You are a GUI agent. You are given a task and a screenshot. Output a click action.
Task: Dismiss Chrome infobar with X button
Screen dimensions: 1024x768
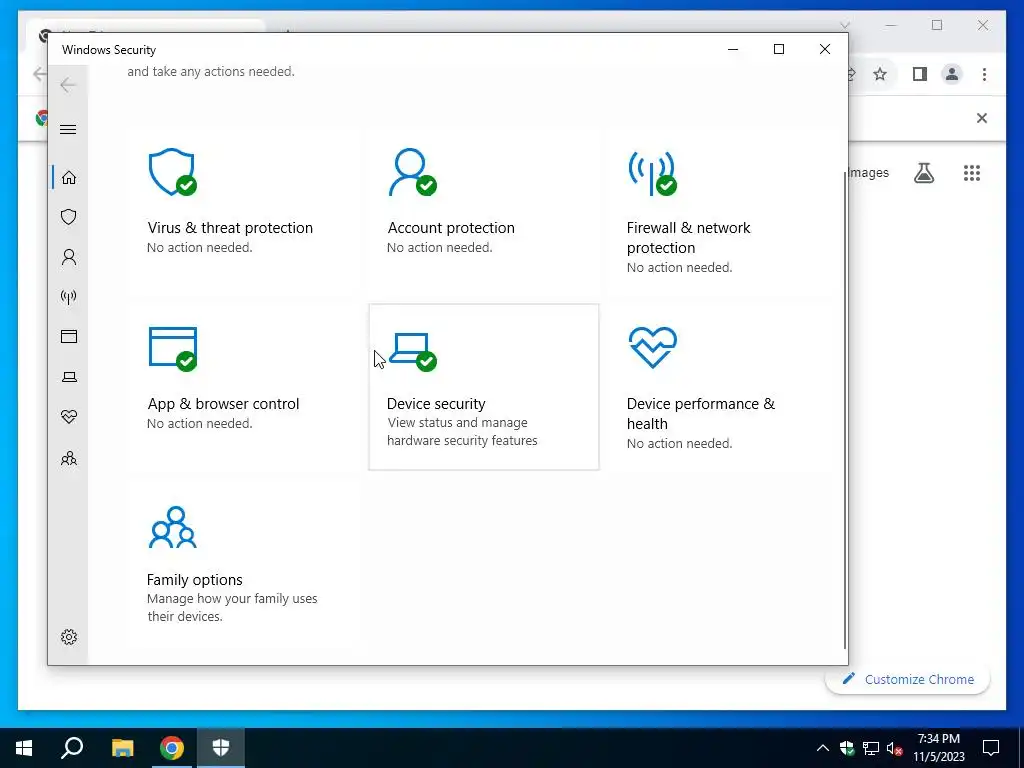tap(982, 118)
